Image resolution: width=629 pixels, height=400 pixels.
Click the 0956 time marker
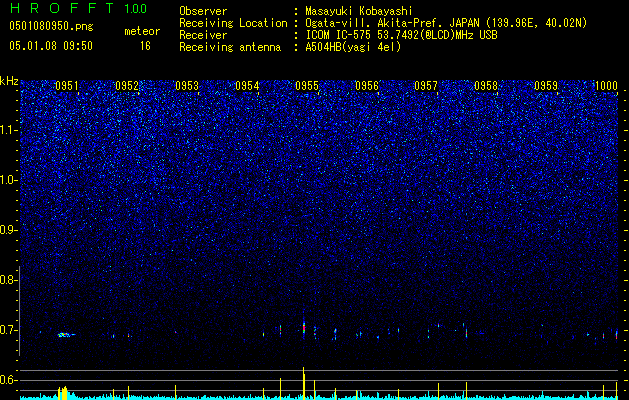pos(367,86)
